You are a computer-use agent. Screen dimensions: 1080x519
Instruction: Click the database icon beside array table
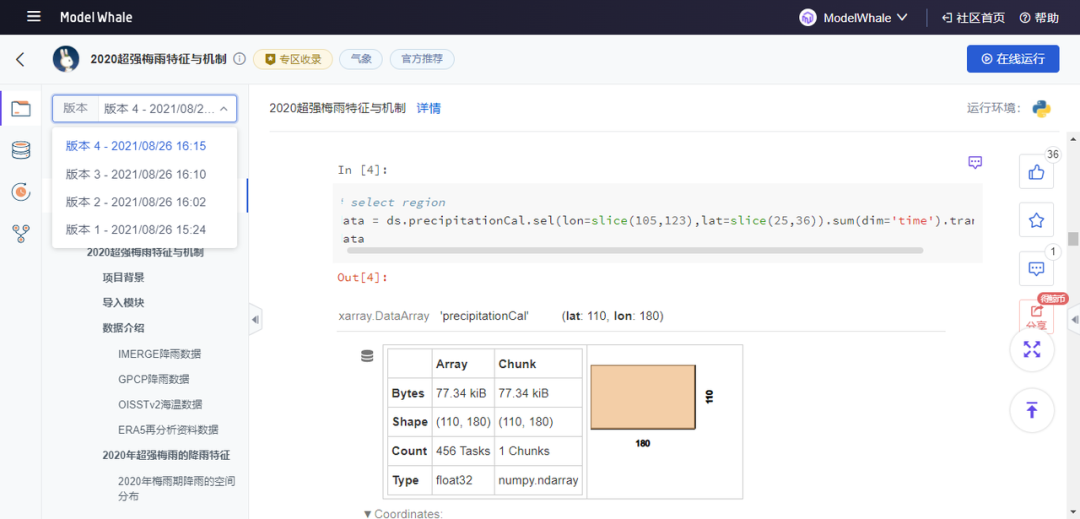tap(366, 355)
